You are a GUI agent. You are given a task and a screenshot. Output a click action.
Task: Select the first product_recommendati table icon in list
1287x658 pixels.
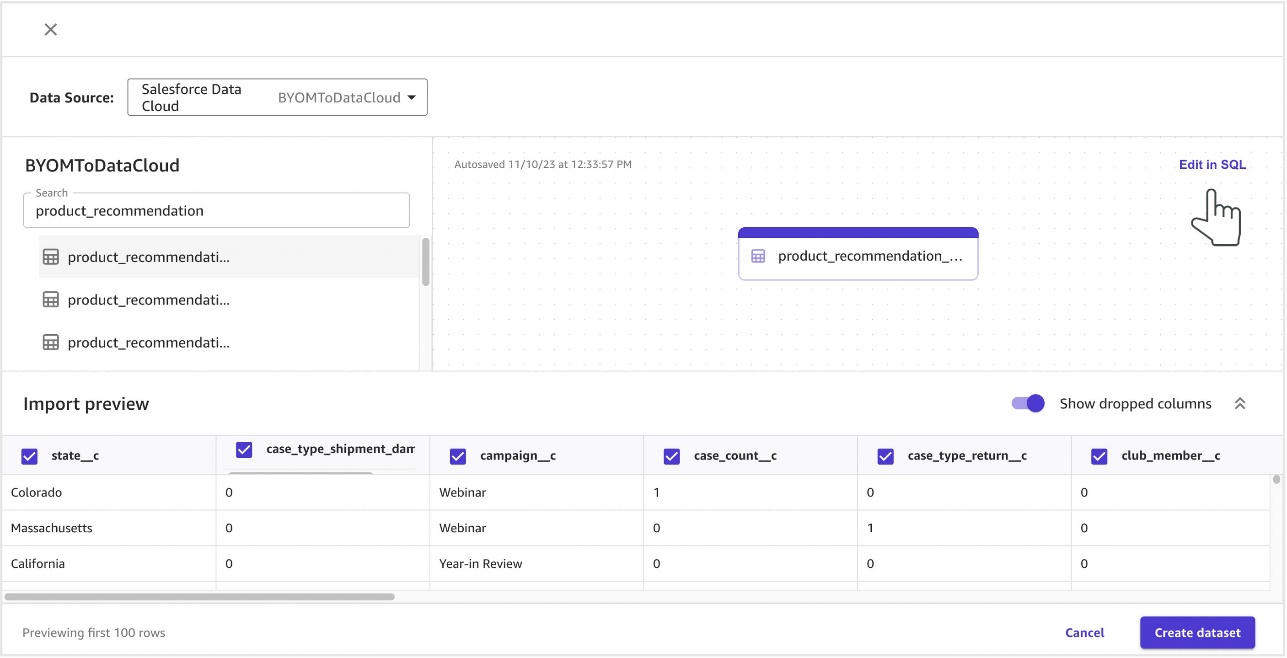pyautogui.click(x=51, y=257)
